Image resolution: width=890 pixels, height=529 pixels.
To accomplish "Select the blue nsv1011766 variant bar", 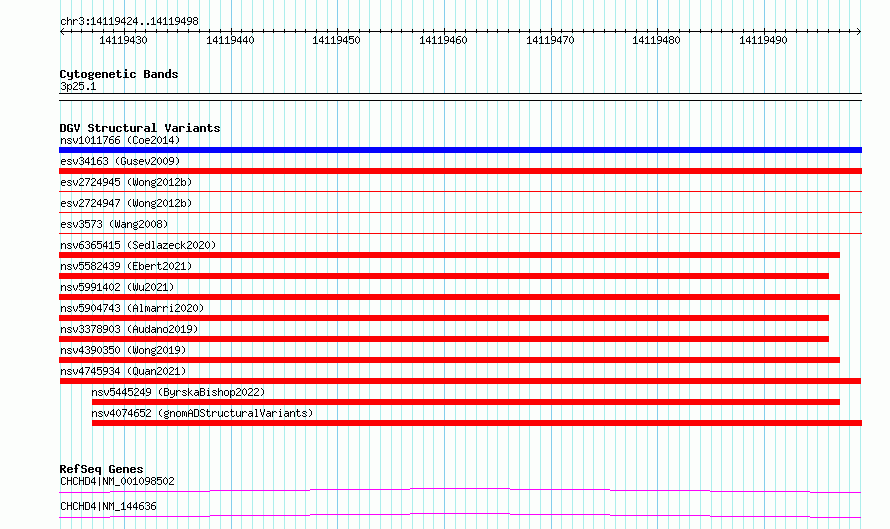I will 460,150.
